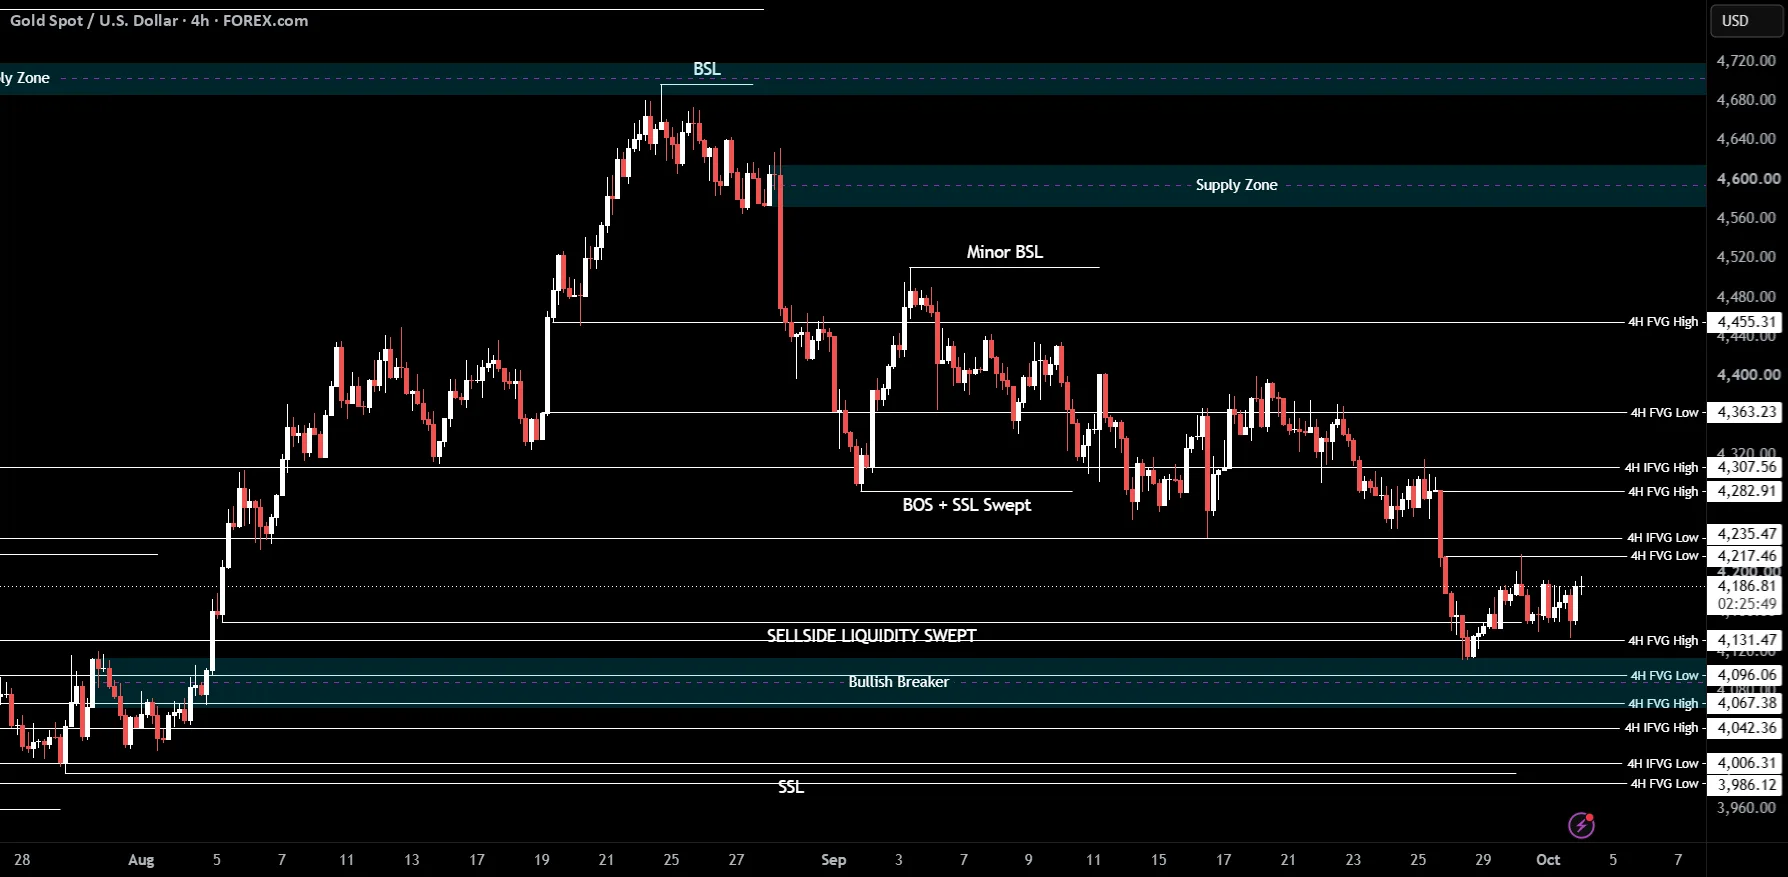This screenshot has height=877, width=1788.
Task: Click the 4,455.31 price label
Action: [x=1746, y=322]
